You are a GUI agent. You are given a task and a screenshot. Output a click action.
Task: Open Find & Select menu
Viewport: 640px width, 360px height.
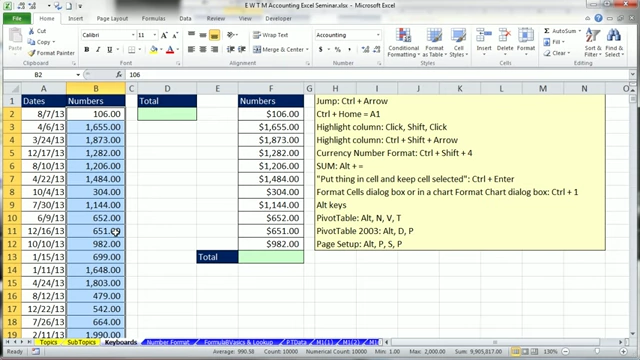click(614, 43)
